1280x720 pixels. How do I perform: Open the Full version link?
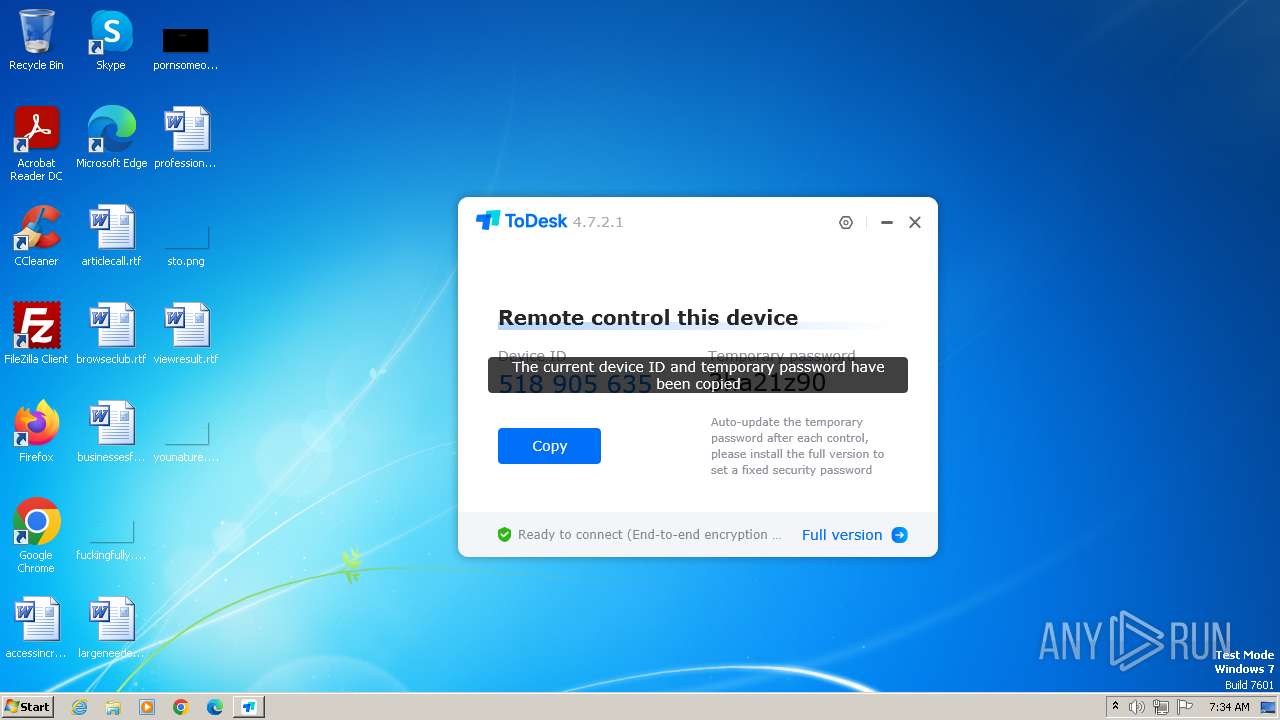point(842,535)
